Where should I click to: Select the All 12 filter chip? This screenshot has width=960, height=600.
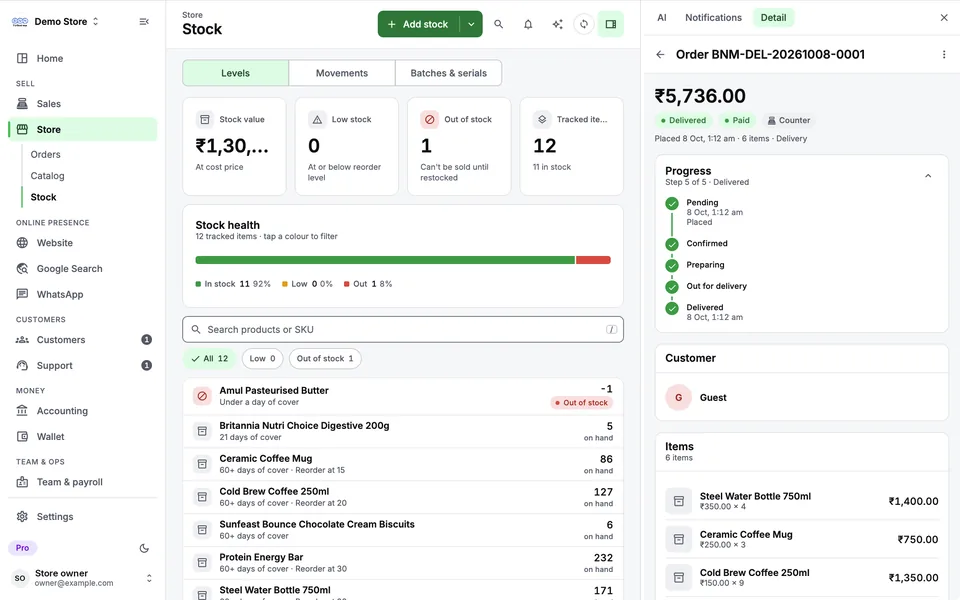[x=210, y=359]
